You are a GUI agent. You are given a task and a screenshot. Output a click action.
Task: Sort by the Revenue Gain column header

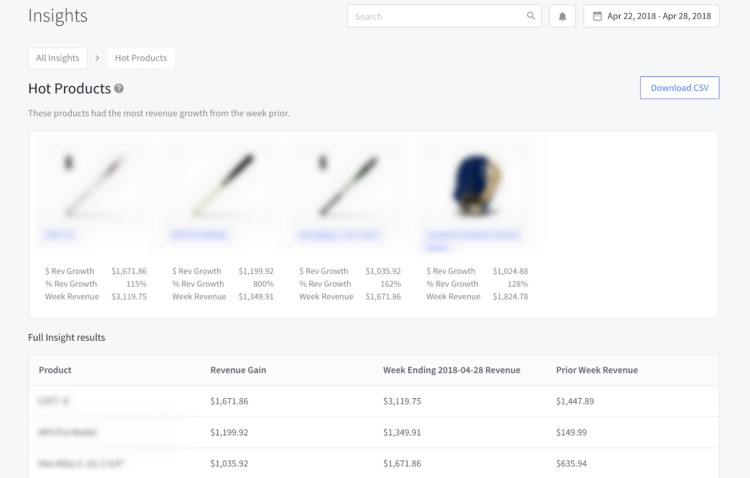(238, 370)
